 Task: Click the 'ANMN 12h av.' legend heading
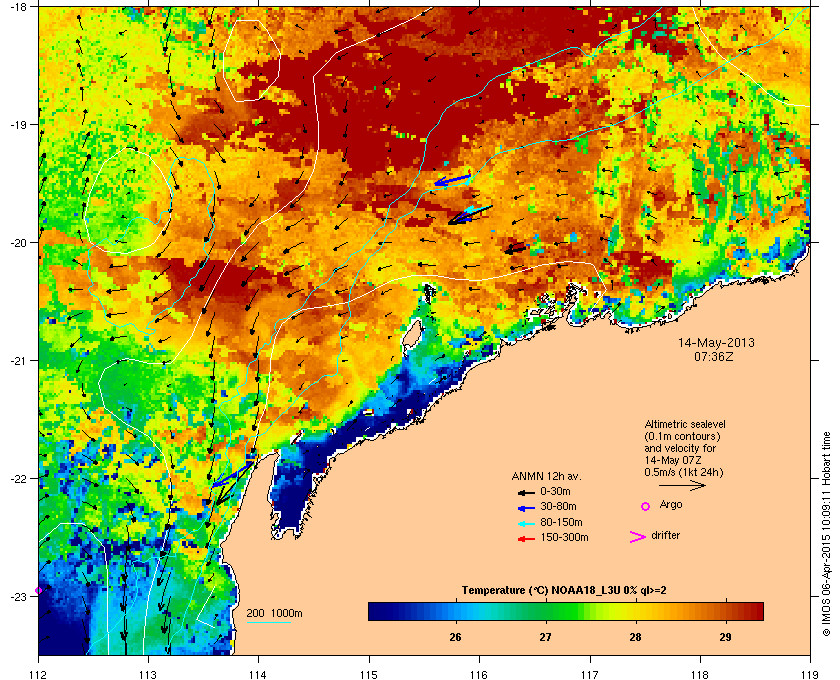pos(546,476)
